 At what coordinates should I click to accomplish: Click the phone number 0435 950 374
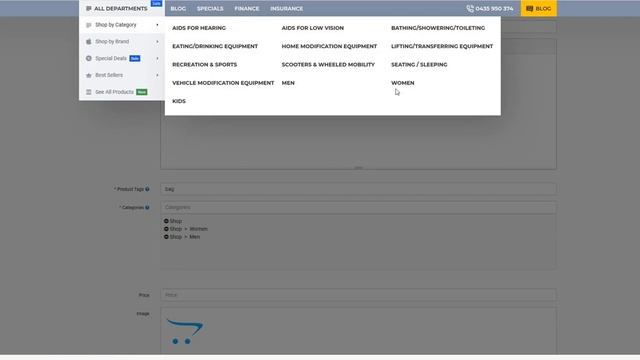coord(494,8)
